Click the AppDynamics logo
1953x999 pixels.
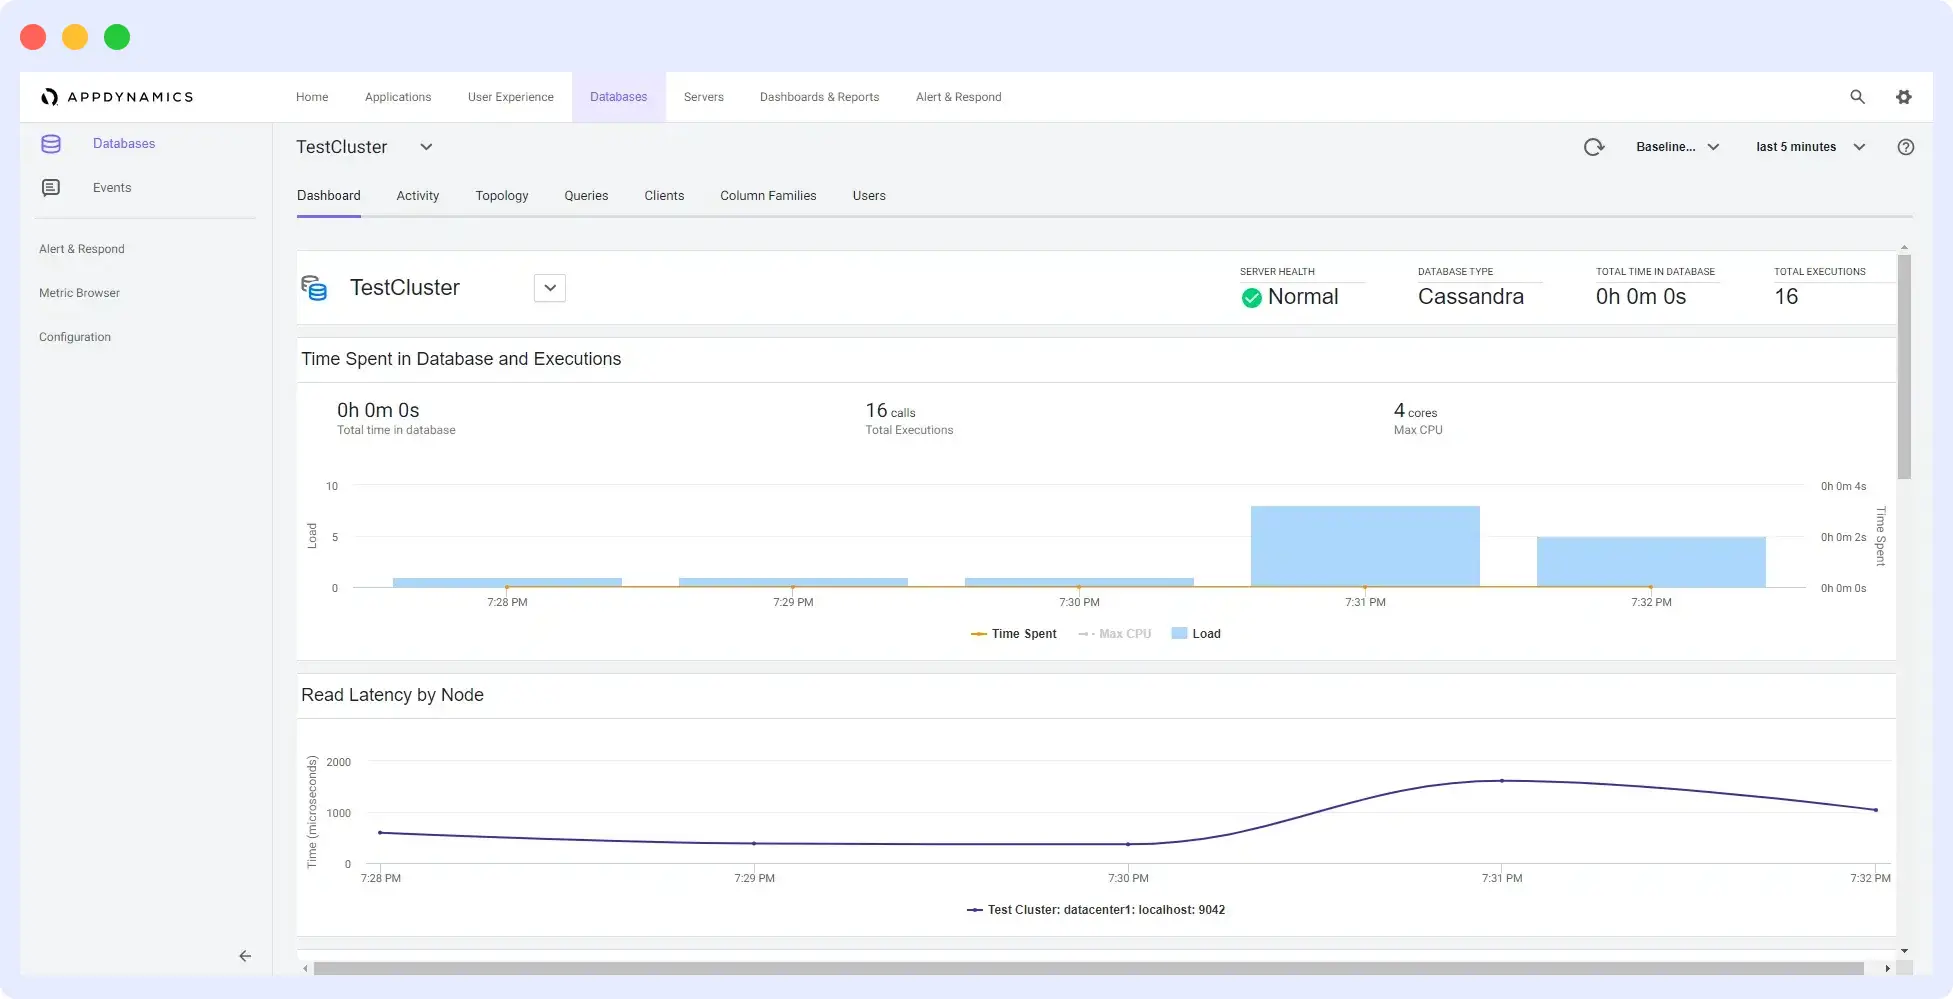coord(118,97)
